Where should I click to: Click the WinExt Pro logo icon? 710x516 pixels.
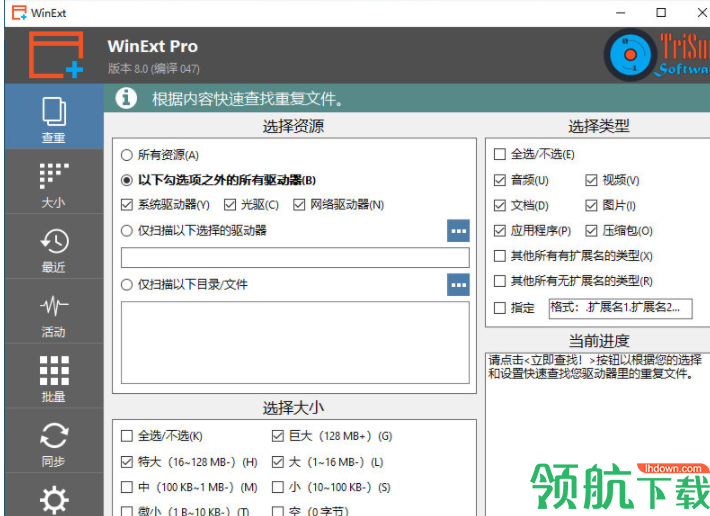[56, 55]
